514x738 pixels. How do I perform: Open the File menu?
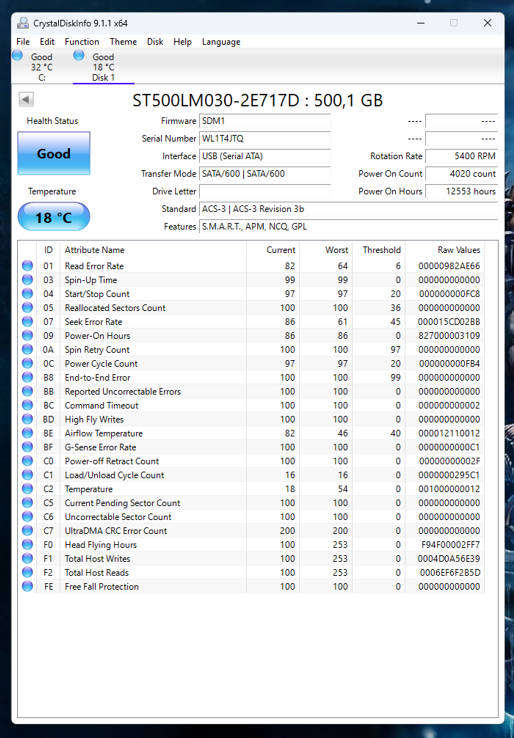click(23, 41)
